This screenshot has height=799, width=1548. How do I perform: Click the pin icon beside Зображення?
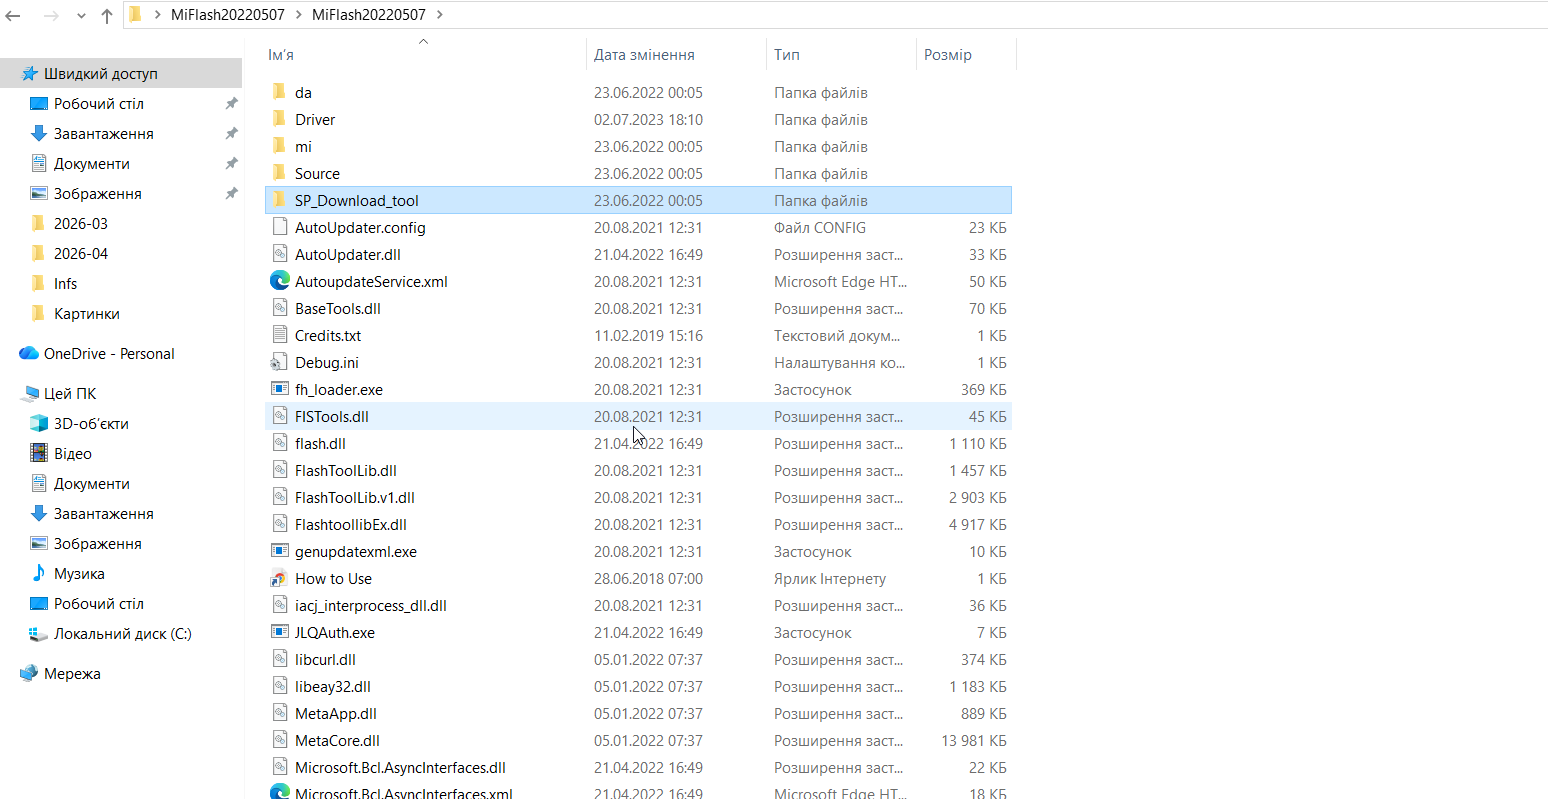(231, 194)
